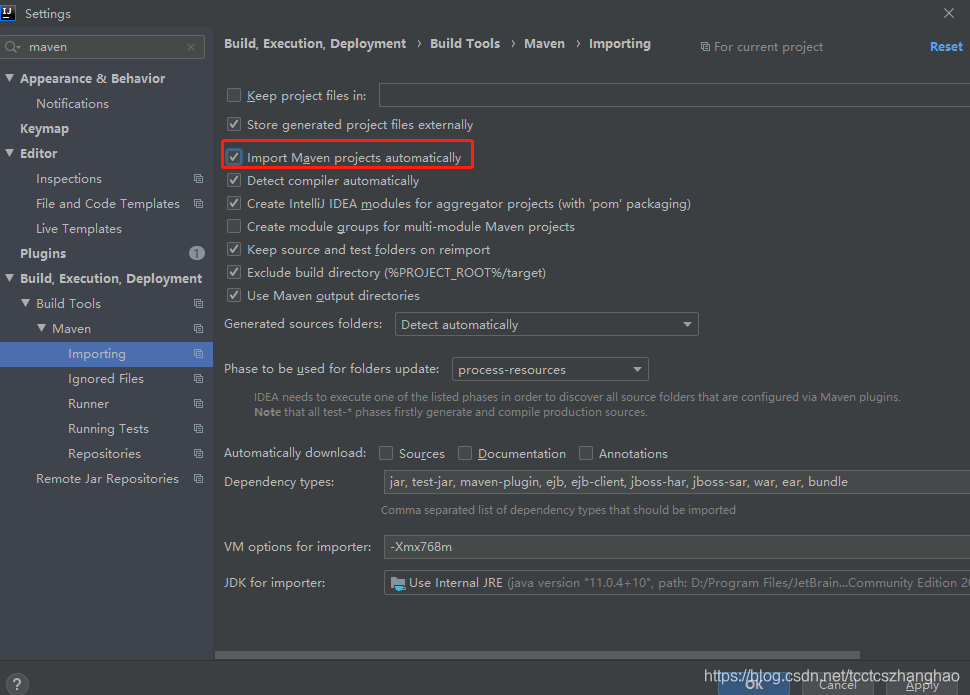The height and width of the screenshot is (695, 970).
Task: Enable Keep project files in checkbox
Action: point(234,95)
